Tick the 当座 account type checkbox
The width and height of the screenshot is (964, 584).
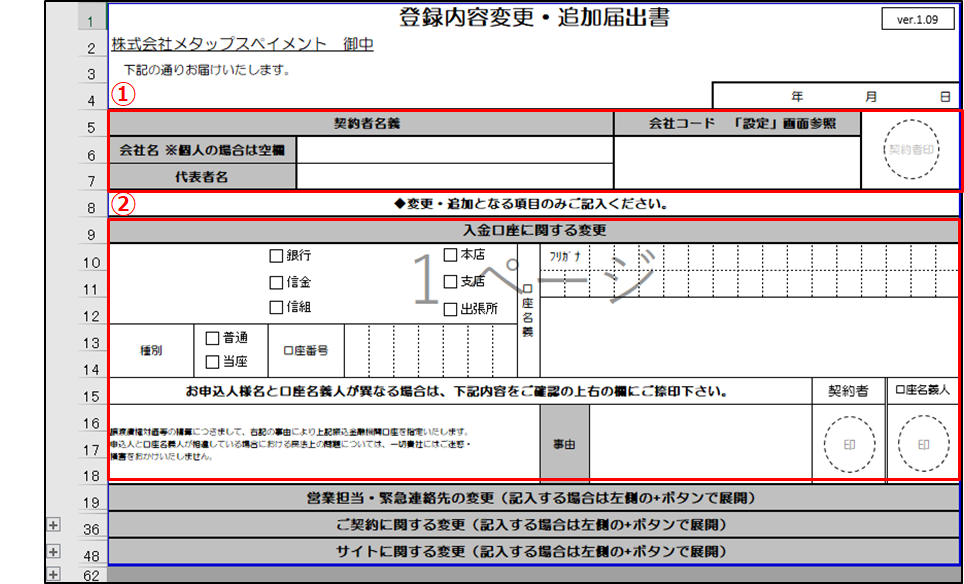(x=213, y=362)
